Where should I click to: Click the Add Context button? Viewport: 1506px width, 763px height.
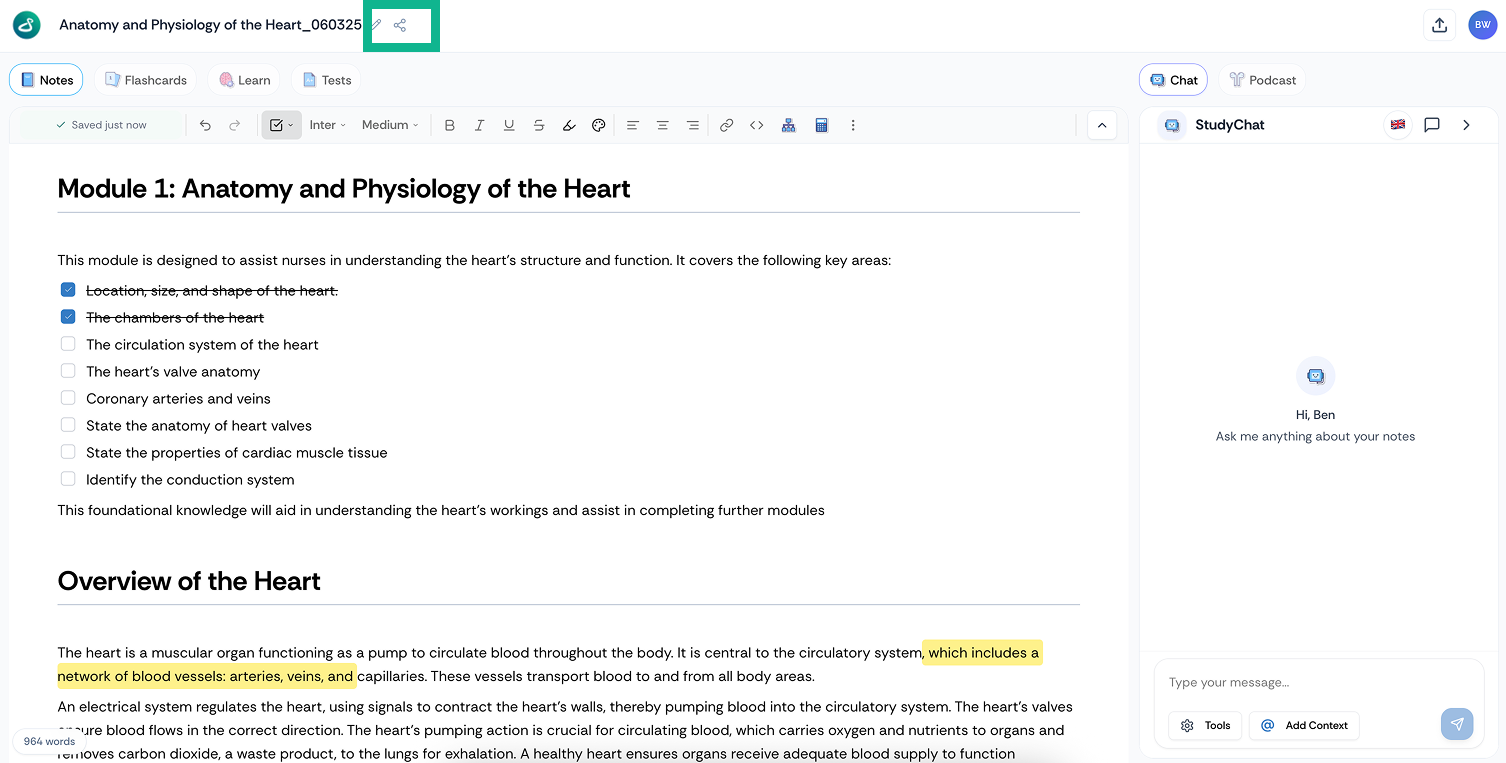pyautogui.click(x=1304, y=725)
